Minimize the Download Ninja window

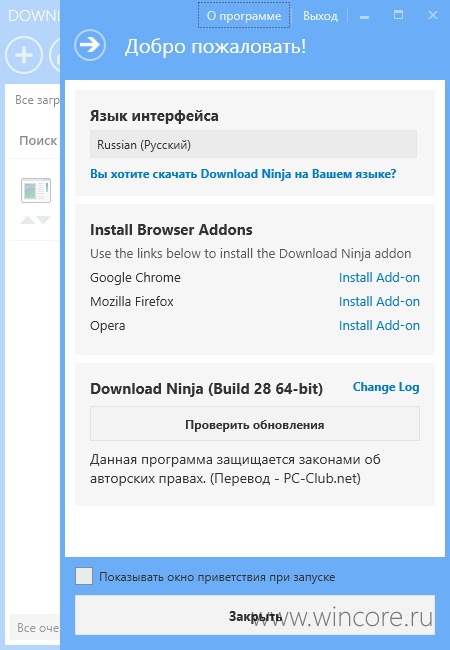click(365, 17)
